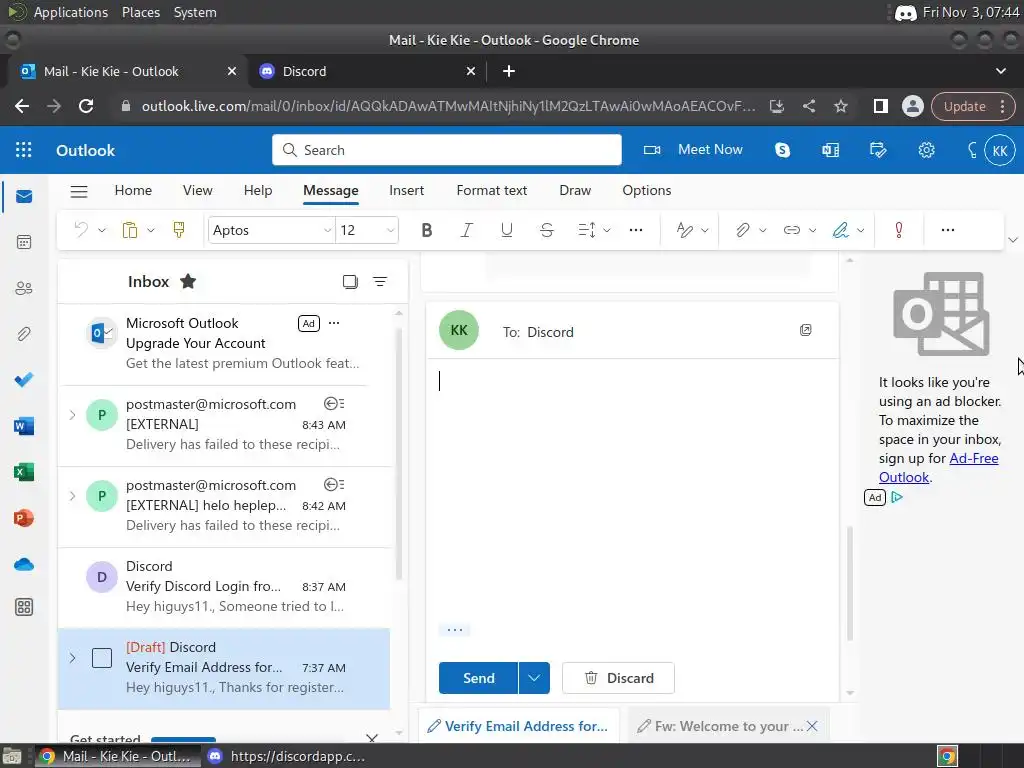Open the Filter icon in Inbox header
The width and height of the screenshot is (1024, 768).
click(379, 281)
